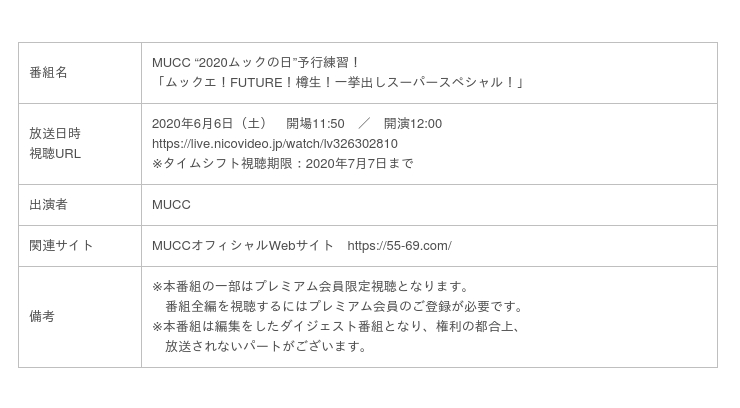Viewport: 740px width, 408px height.
Task: Click the note 放送されないパートがございます
Action: click(266, 346)
